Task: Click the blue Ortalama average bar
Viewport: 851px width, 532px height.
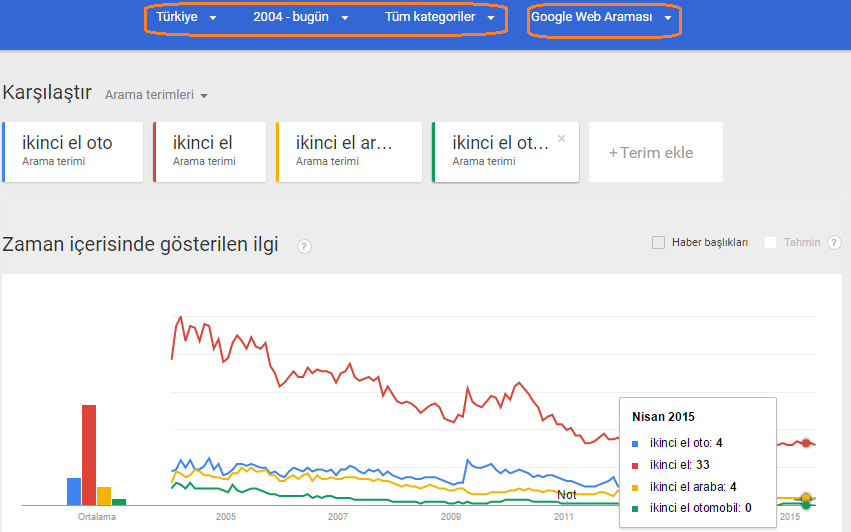Action: (74, 491)
